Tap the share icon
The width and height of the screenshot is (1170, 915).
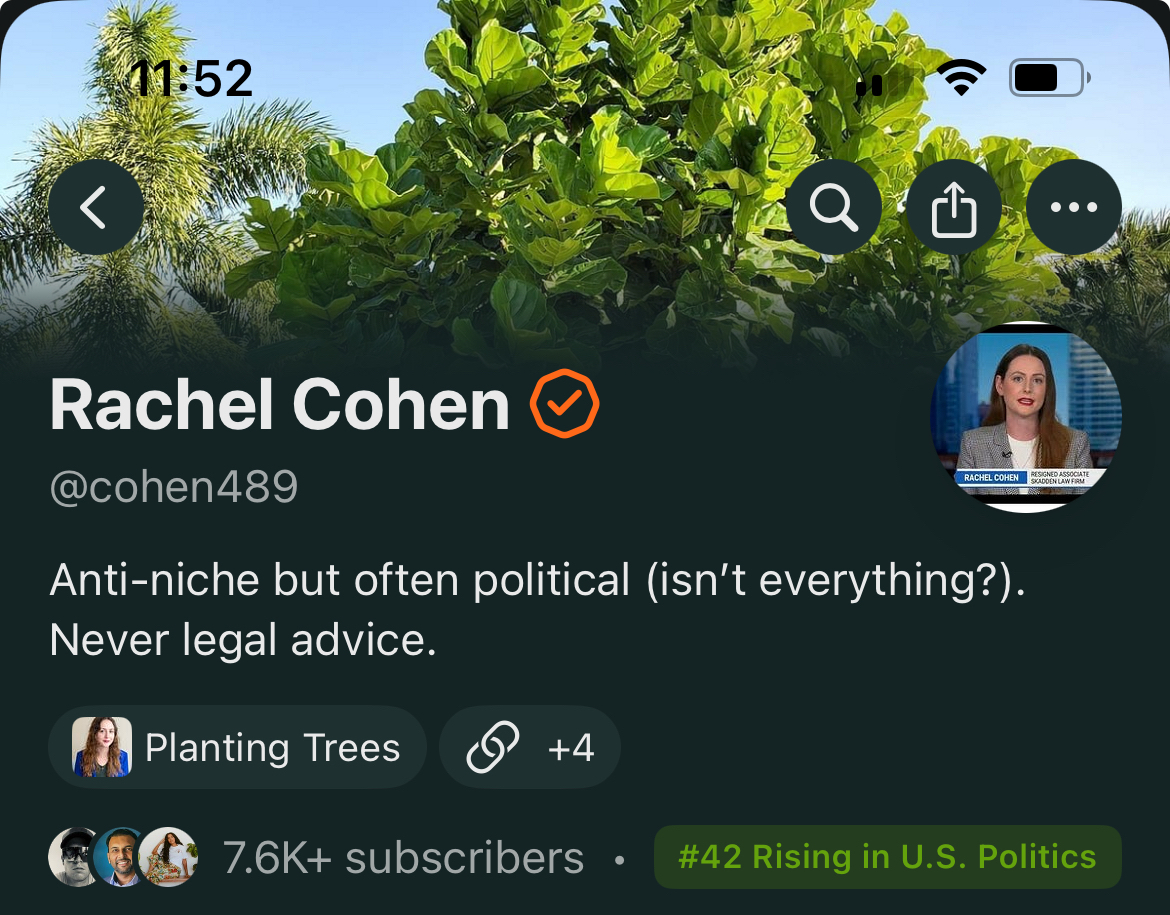954,207
